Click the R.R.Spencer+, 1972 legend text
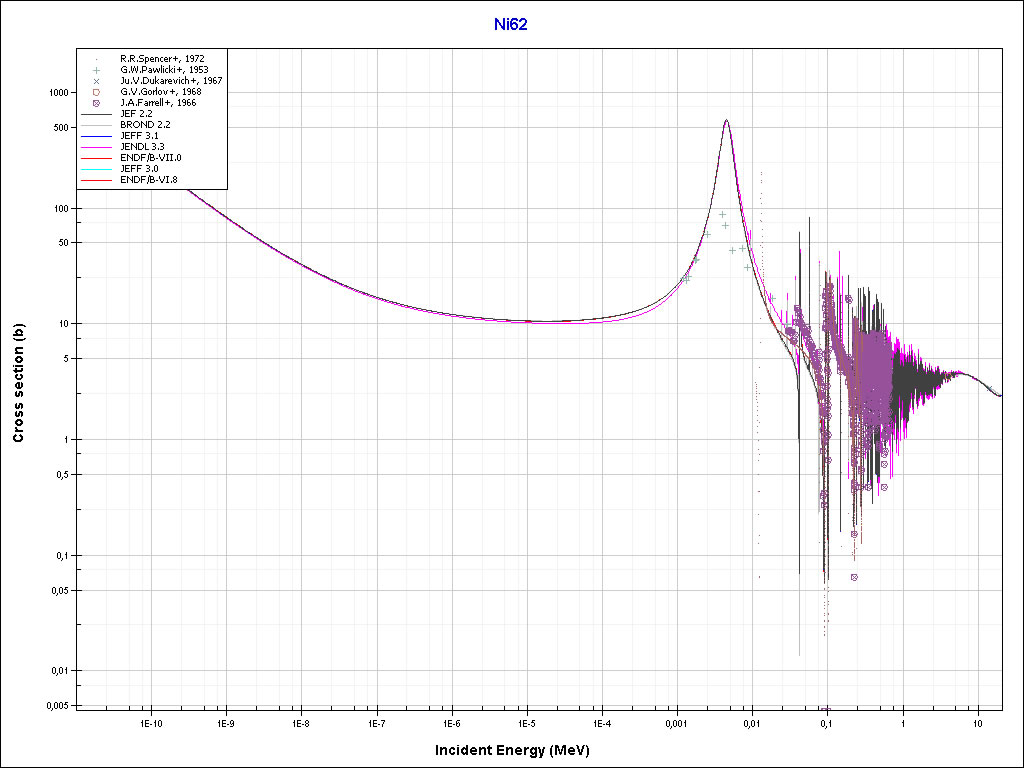The height and width of the screenshot is (768, 1024). 163,59
